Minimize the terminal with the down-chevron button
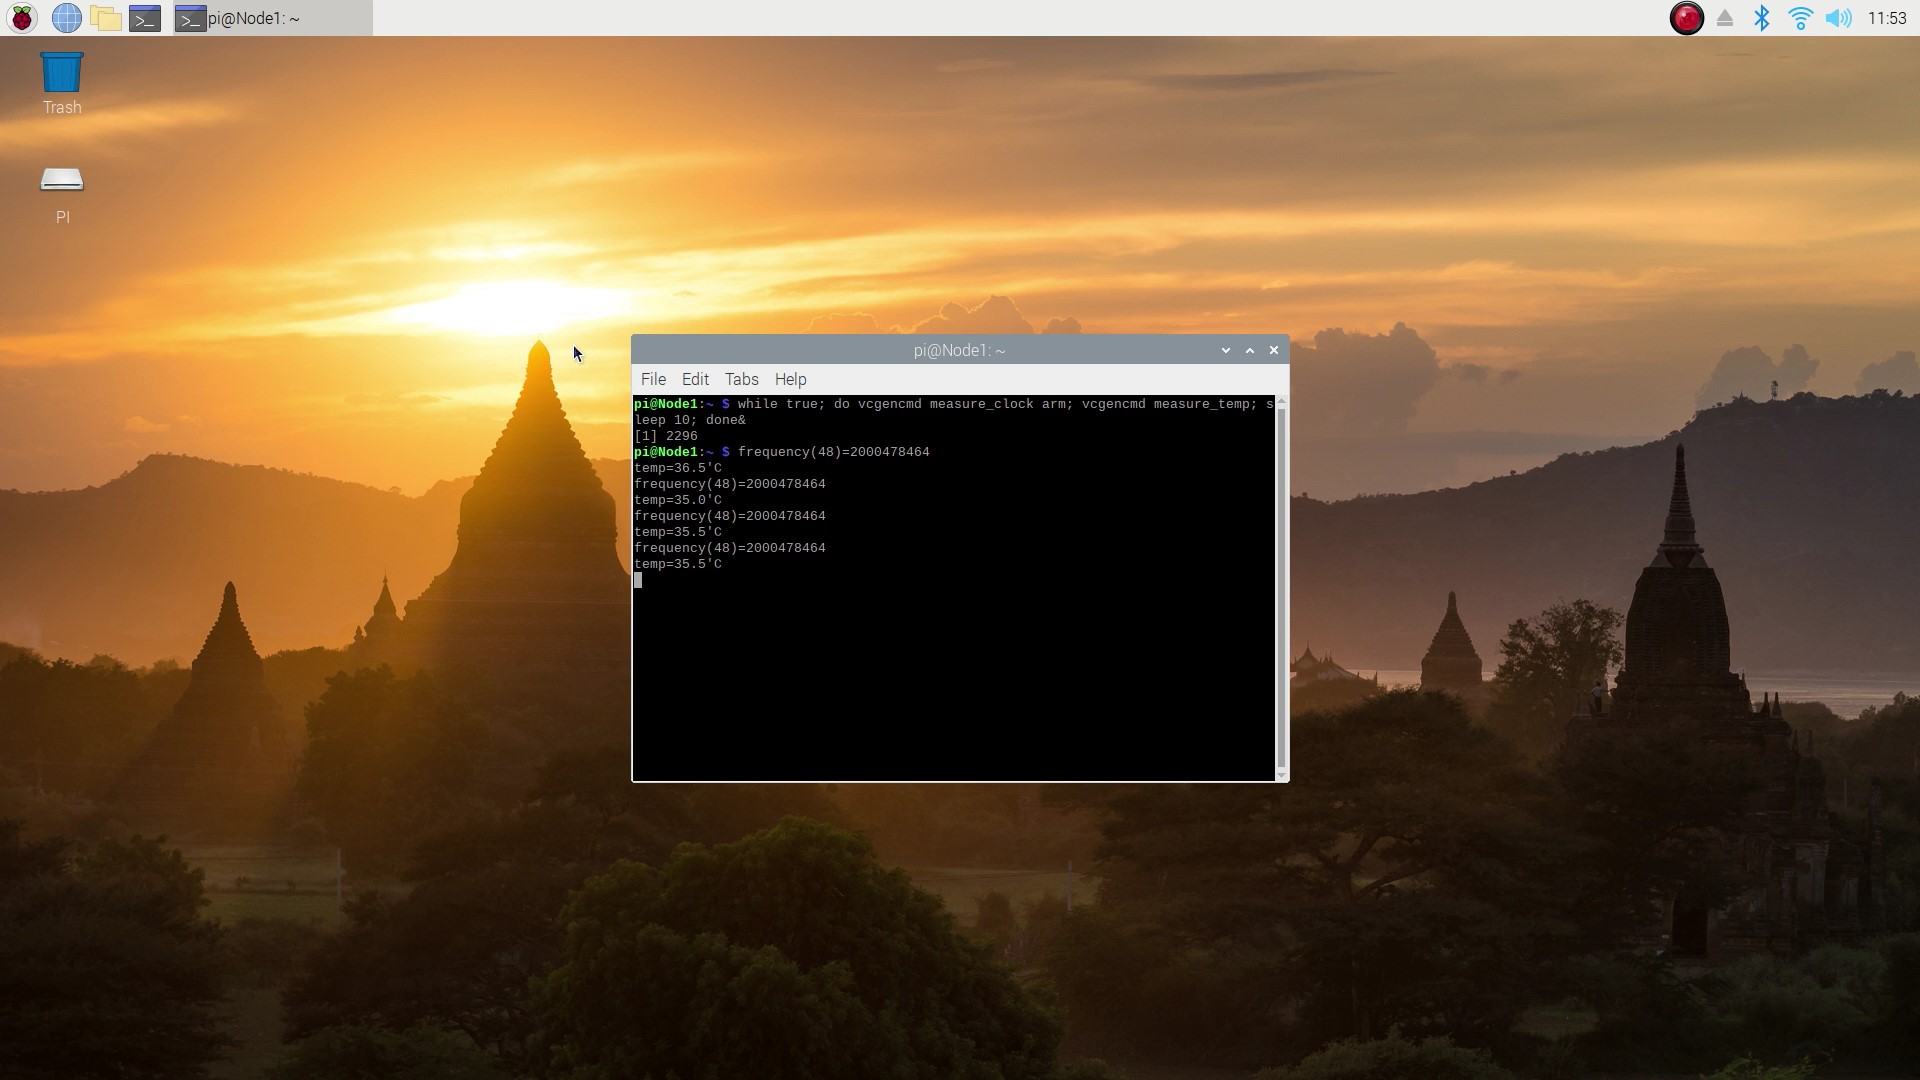 [x=1226, y=350]
